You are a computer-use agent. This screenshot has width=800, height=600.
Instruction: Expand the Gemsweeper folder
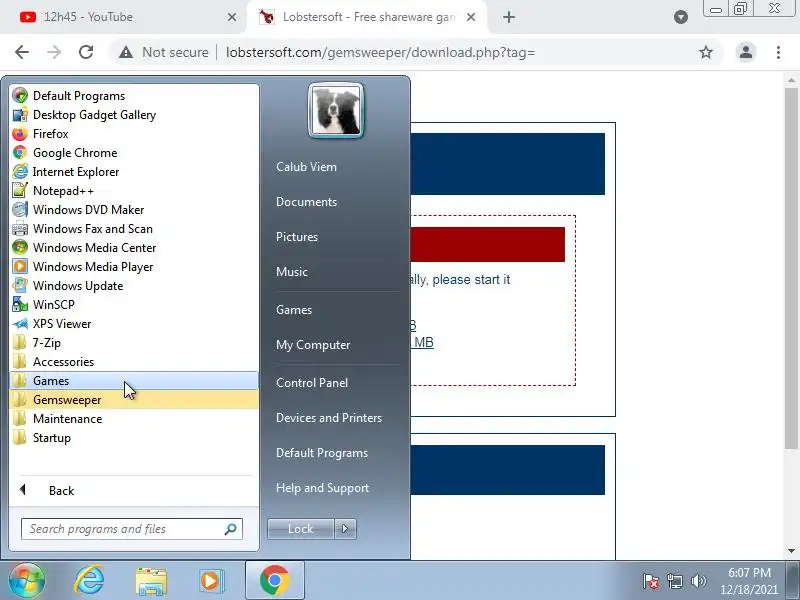click(134, 400)
